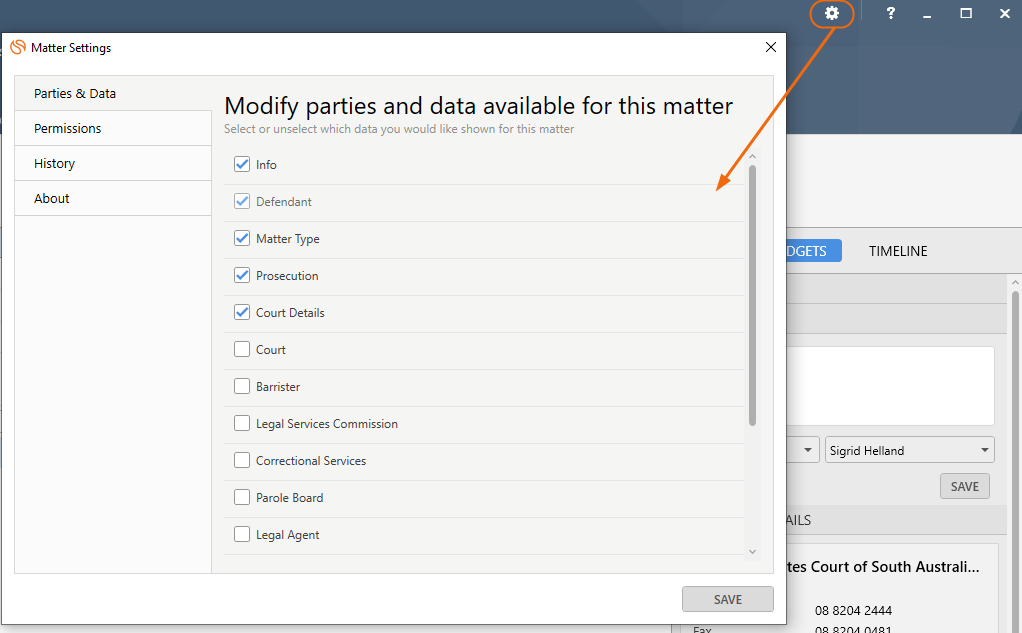Uncheck the Matter Type checkbox
This screenshot has height=633, width=1022.
(x=242, y=239)
